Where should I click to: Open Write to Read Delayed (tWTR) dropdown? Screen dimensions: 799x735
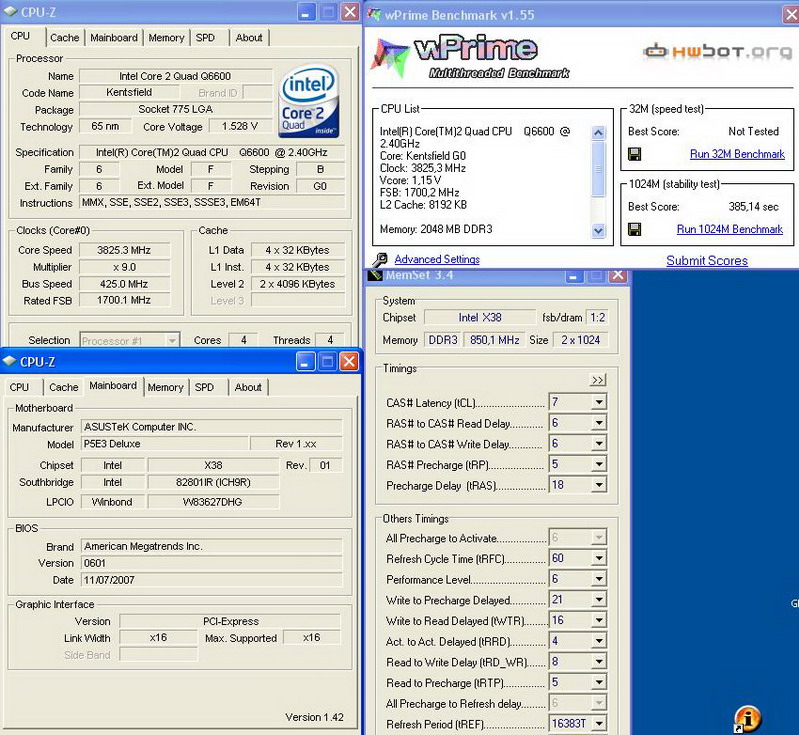(x=599, y=620)
